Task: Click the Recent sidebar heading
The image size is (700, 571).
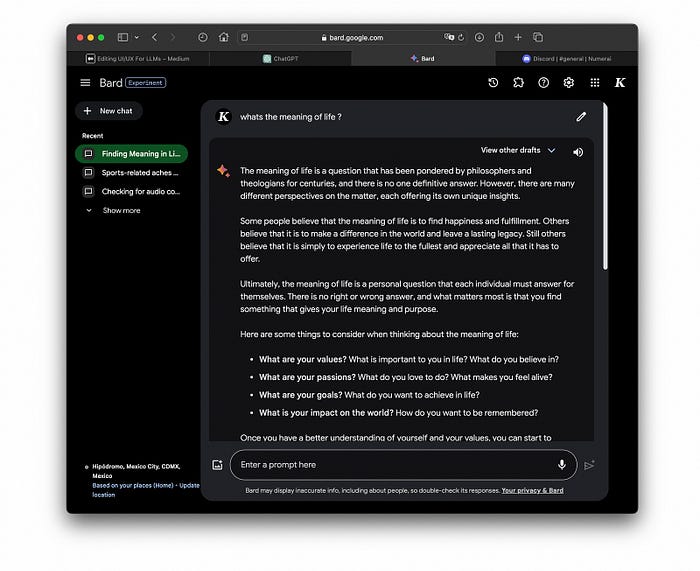Action: (x=92, y=136)
